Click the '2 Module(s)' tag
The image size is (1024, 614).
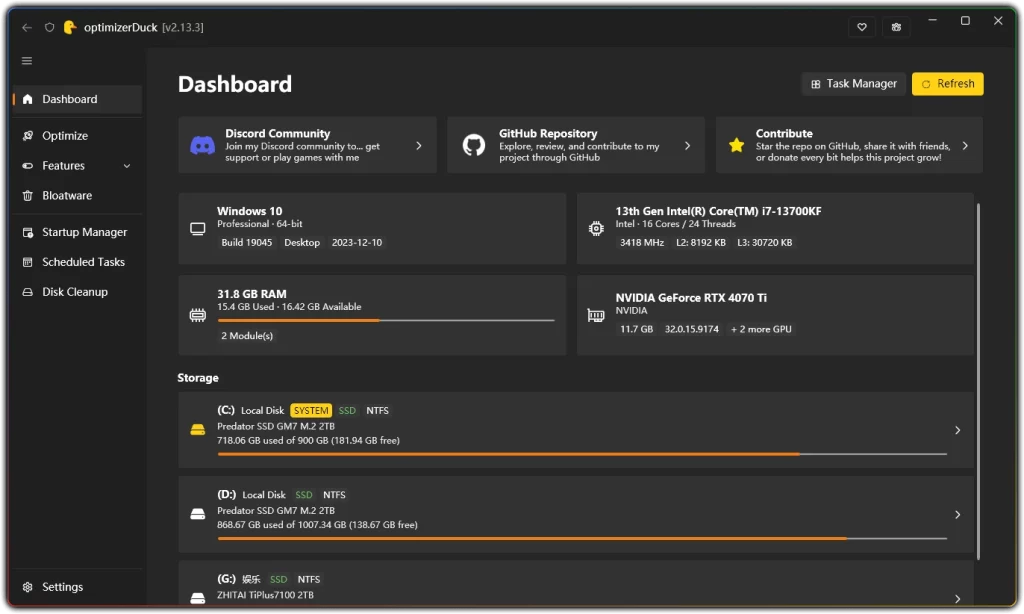pyautogui.click(x=247, y=336)
